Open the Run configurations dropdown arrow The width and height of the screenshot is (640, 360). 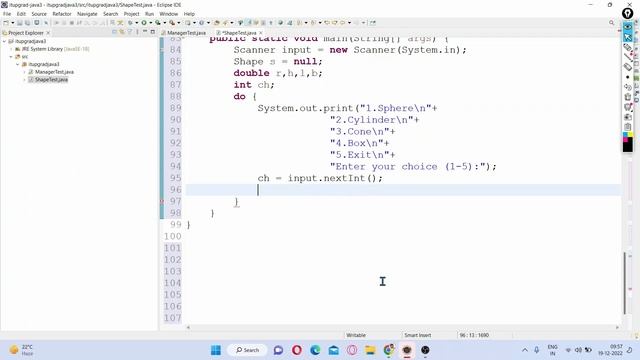tap(151, 23)
